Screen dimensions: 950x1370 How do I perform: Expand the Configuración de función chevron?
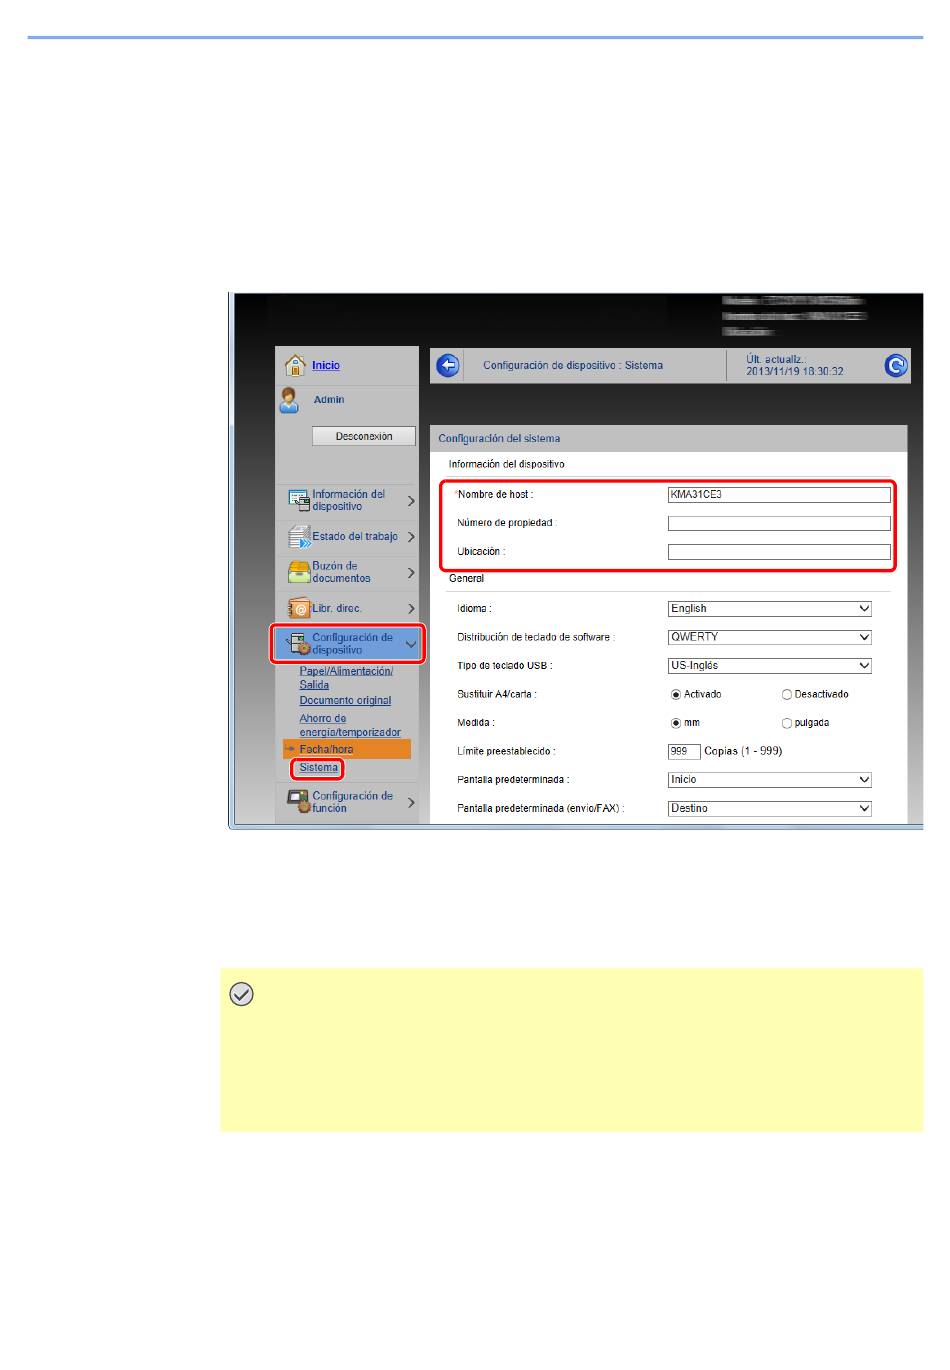411,803
